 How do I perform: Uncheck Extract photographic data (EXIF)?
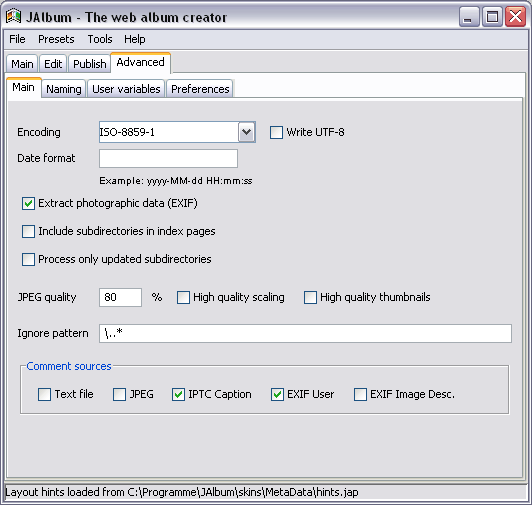click(28, 203)
